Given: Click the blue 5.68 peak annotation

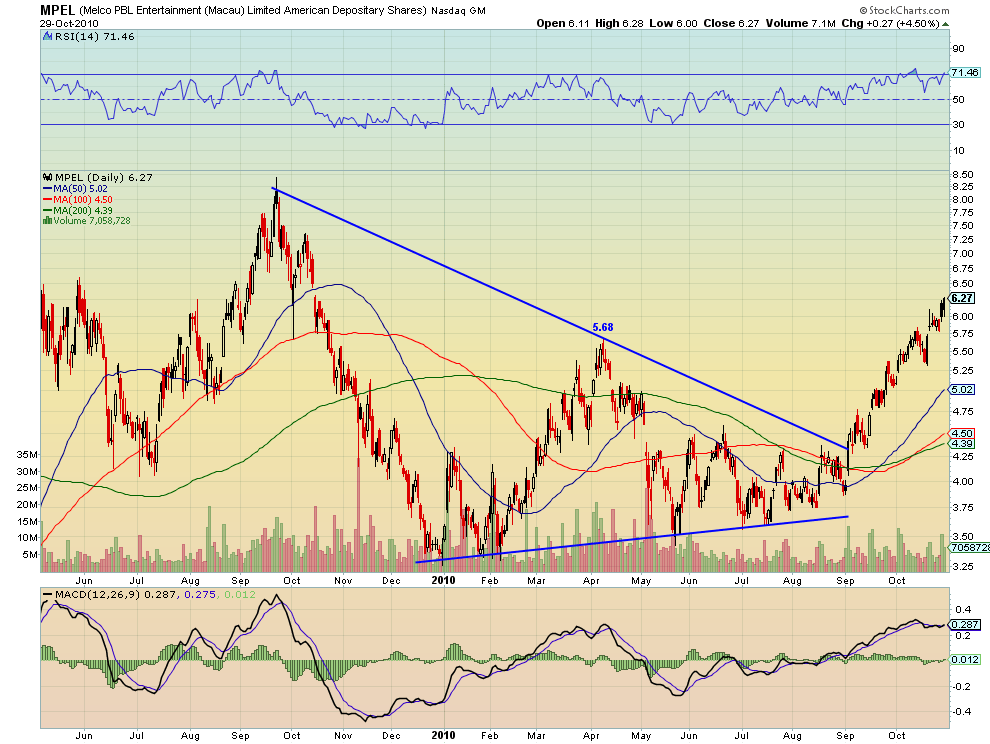Looking at the screenshot, I should coord(603,327).
